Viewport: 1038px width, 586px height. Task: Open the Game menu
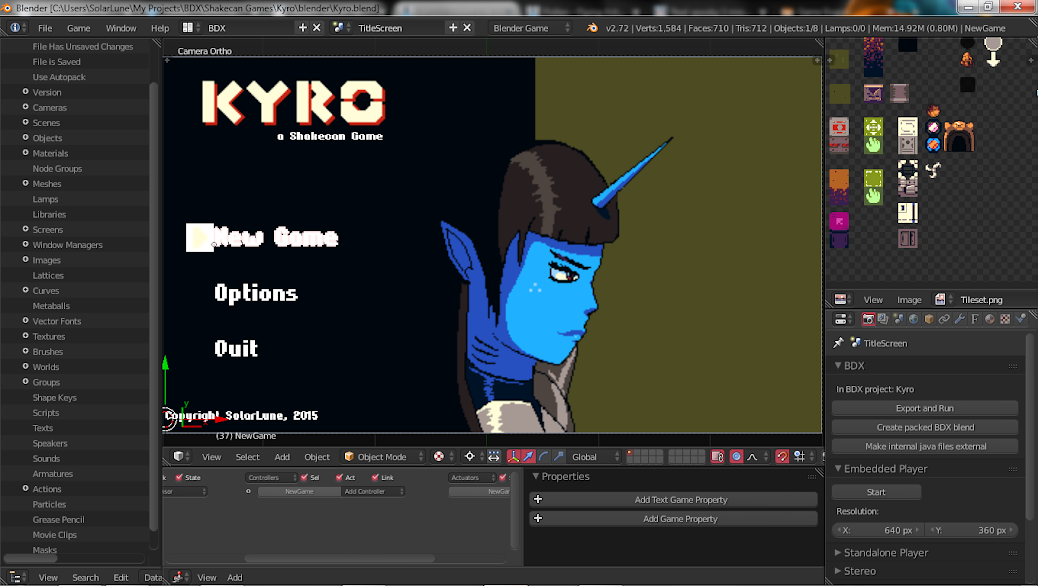pyautogui.click(x=78, y=28)
